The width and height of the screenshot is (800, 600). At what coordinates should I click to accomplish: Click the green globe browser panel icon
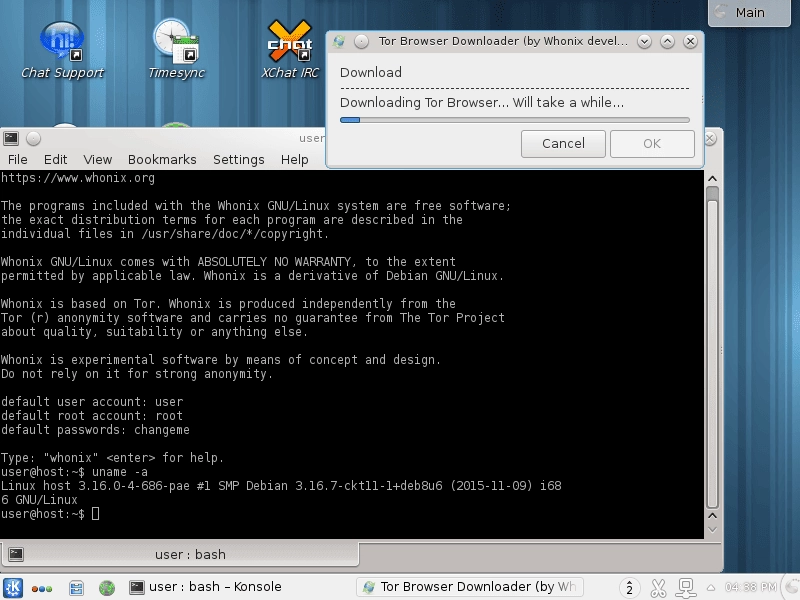tap(107, 588)
